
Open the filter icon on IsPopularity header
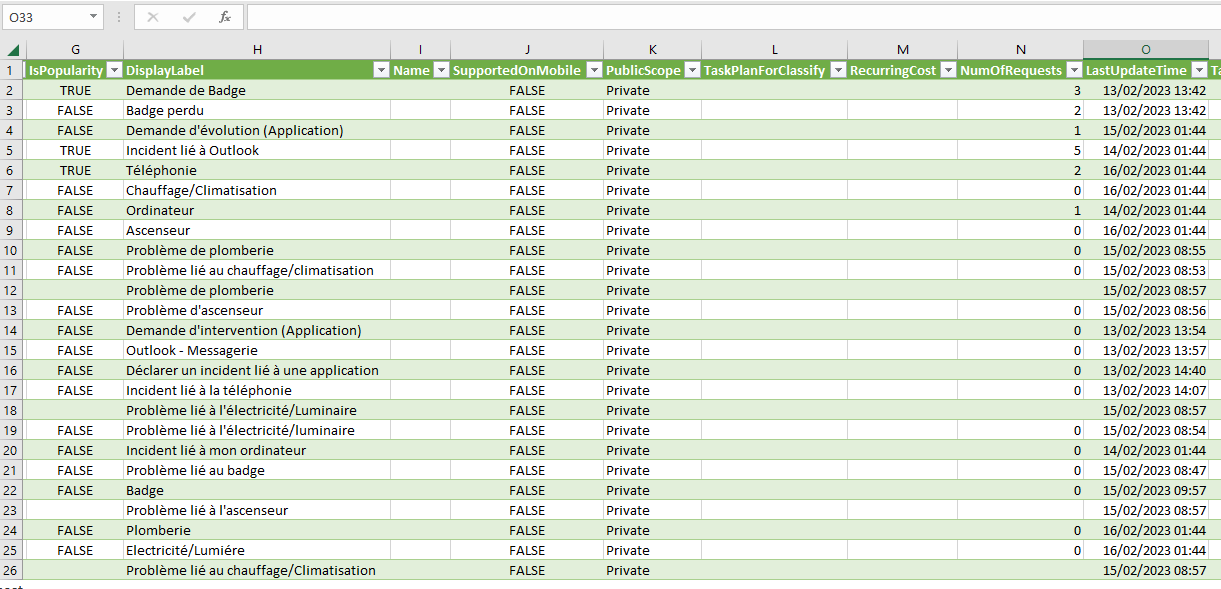point(113,70)
